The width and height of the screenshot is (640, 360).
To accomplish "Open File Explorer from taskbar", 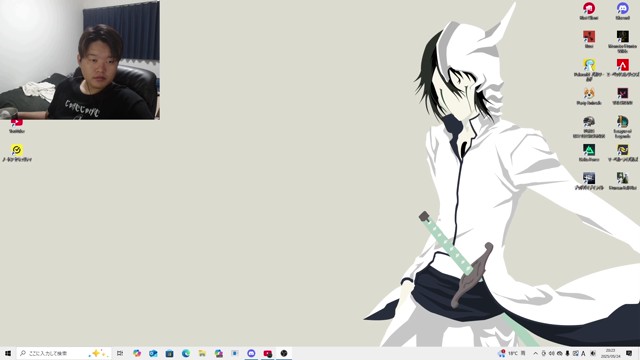I will point(202,353).
